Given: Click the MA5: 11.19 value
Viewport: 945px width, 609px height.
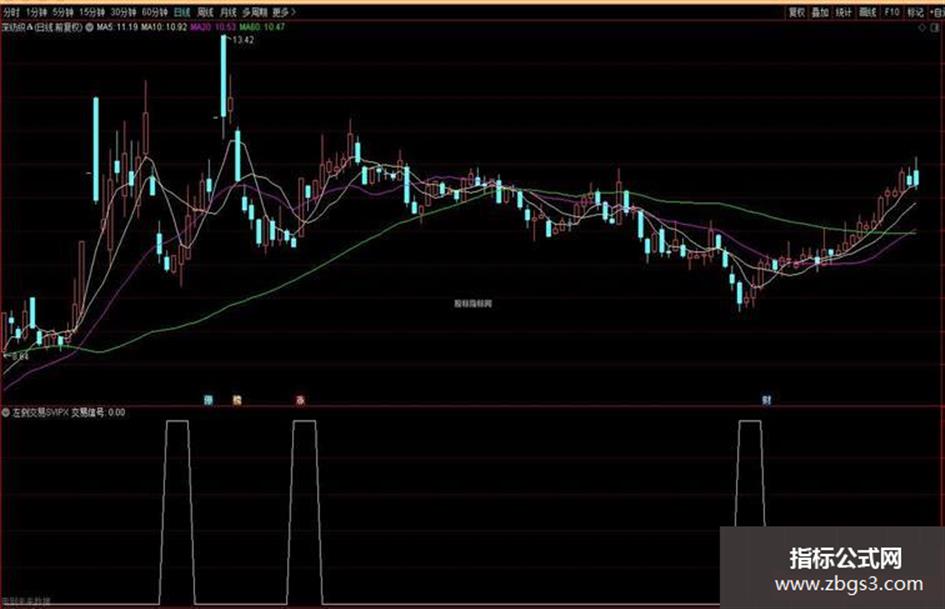Looking at the screenshot, I should pos(117,27).
